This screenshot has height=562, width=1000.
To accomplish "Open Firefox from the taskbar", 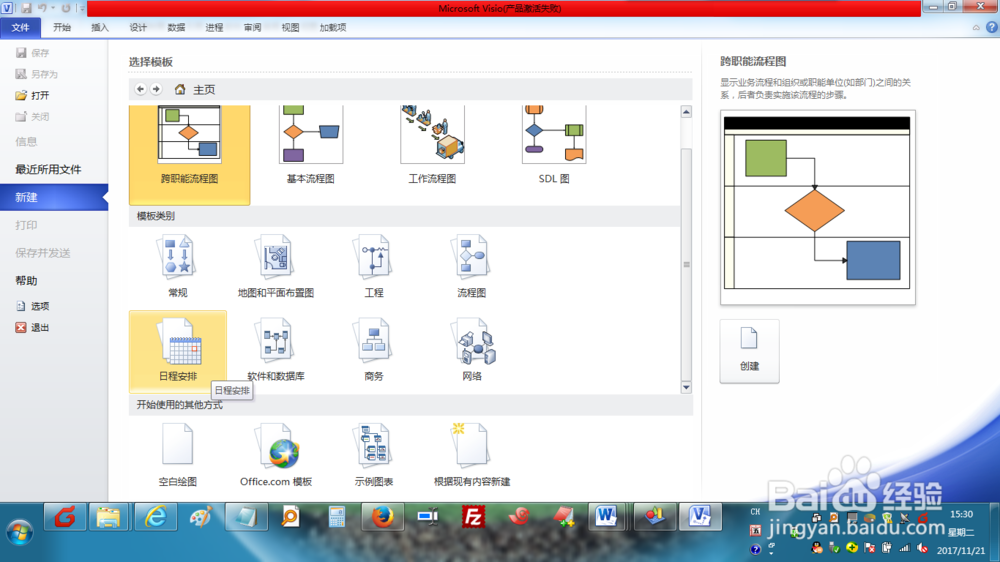I will coord(382,517).
